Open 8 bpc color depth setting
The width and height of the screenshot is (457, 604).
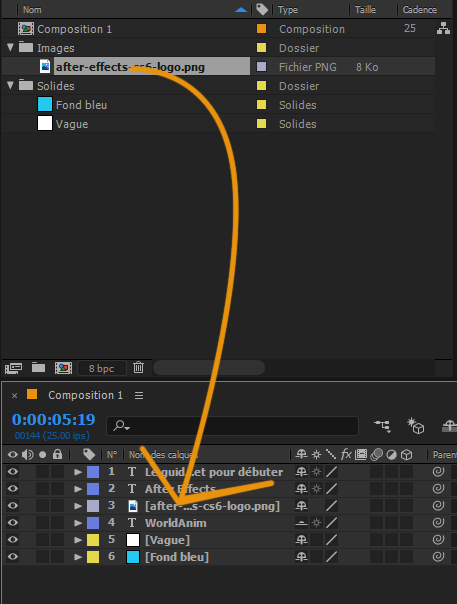102,368
